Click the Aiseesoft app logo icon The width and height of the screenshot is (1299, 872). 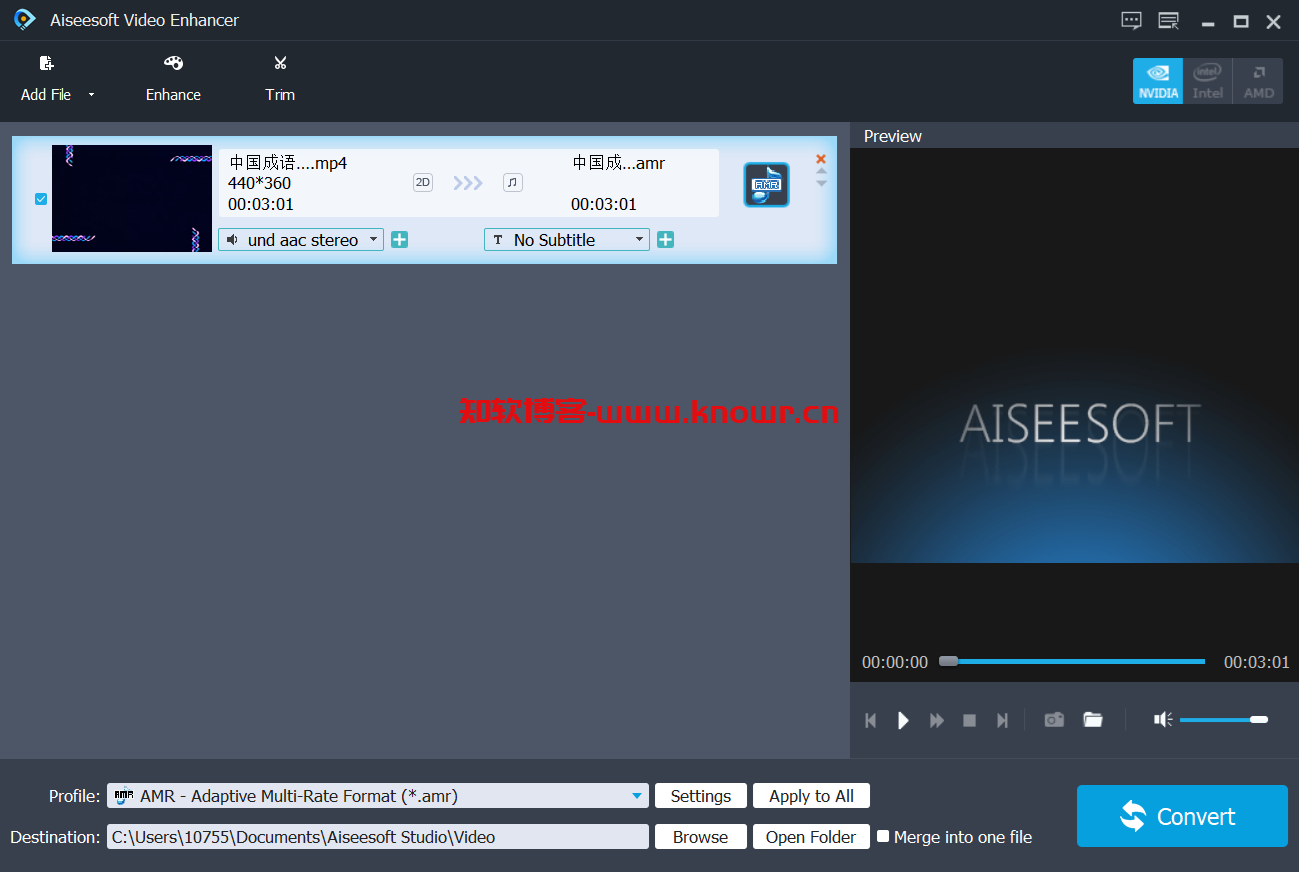click(x=24, y=20)
